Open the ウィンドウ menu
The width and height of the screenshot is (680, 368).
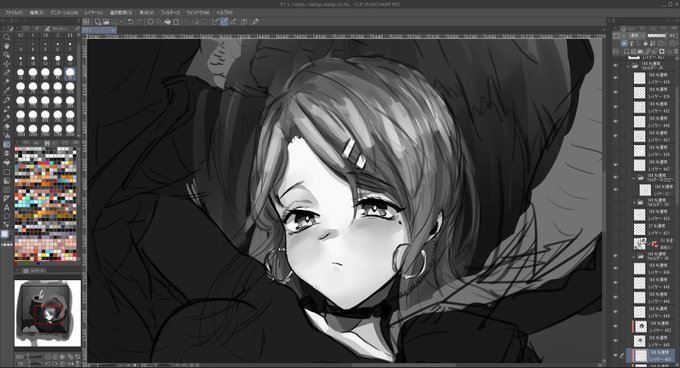[197, 13]
